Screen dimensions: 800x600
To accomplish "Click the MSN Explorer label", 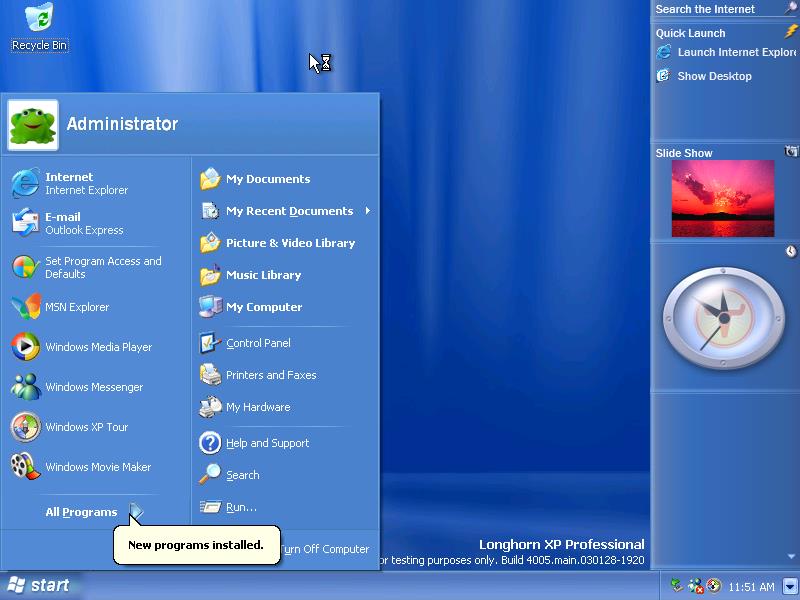I will coord(77,307).
